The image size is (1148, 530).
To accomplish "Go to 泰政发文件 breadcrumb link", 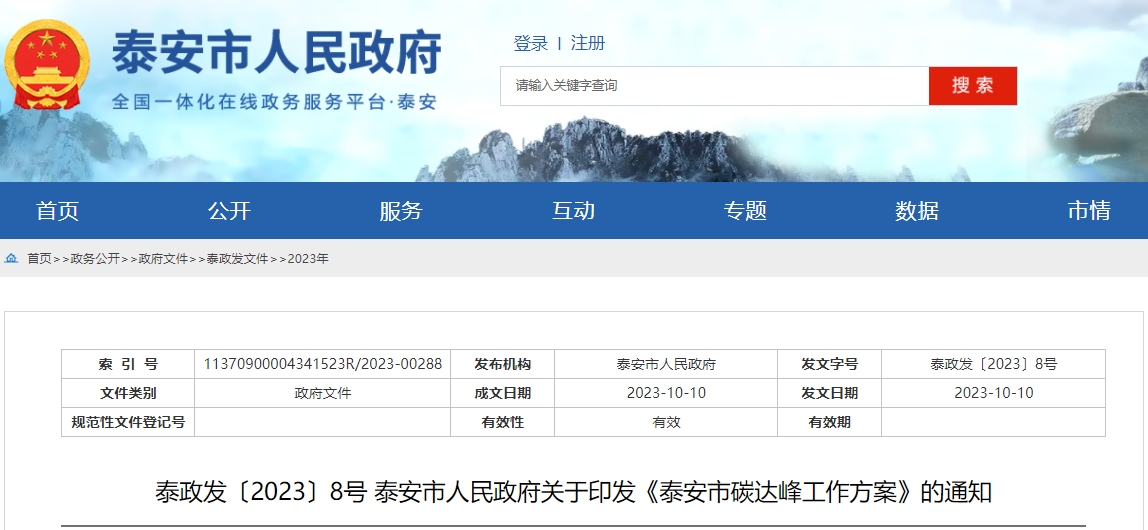I will coord(238,259).
